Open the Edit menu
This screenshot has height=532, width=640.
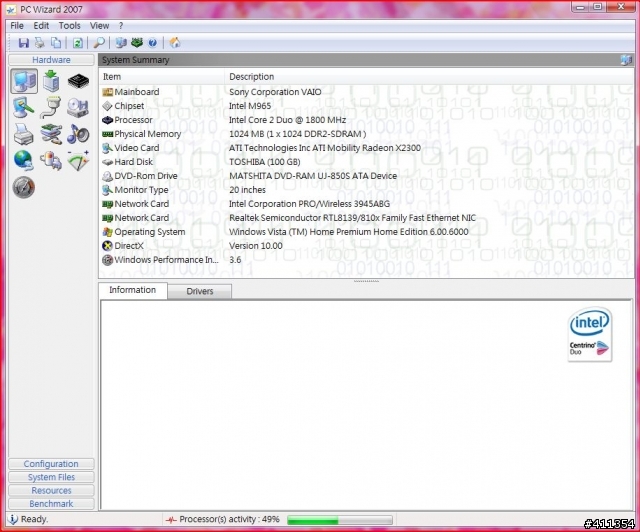coord(41,26)
